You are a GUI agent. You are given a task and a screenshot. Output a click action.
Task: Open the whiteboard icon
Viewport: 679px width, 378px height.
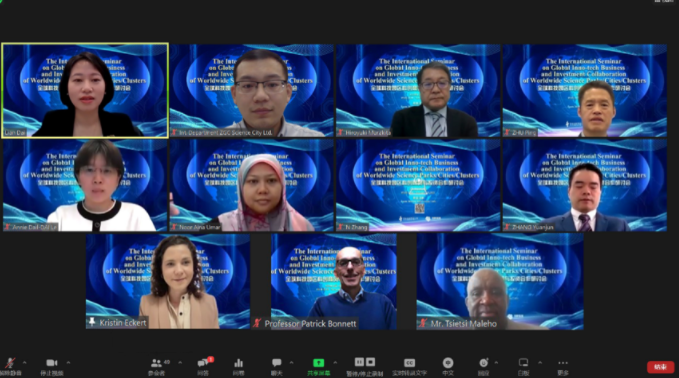[523, 362]
